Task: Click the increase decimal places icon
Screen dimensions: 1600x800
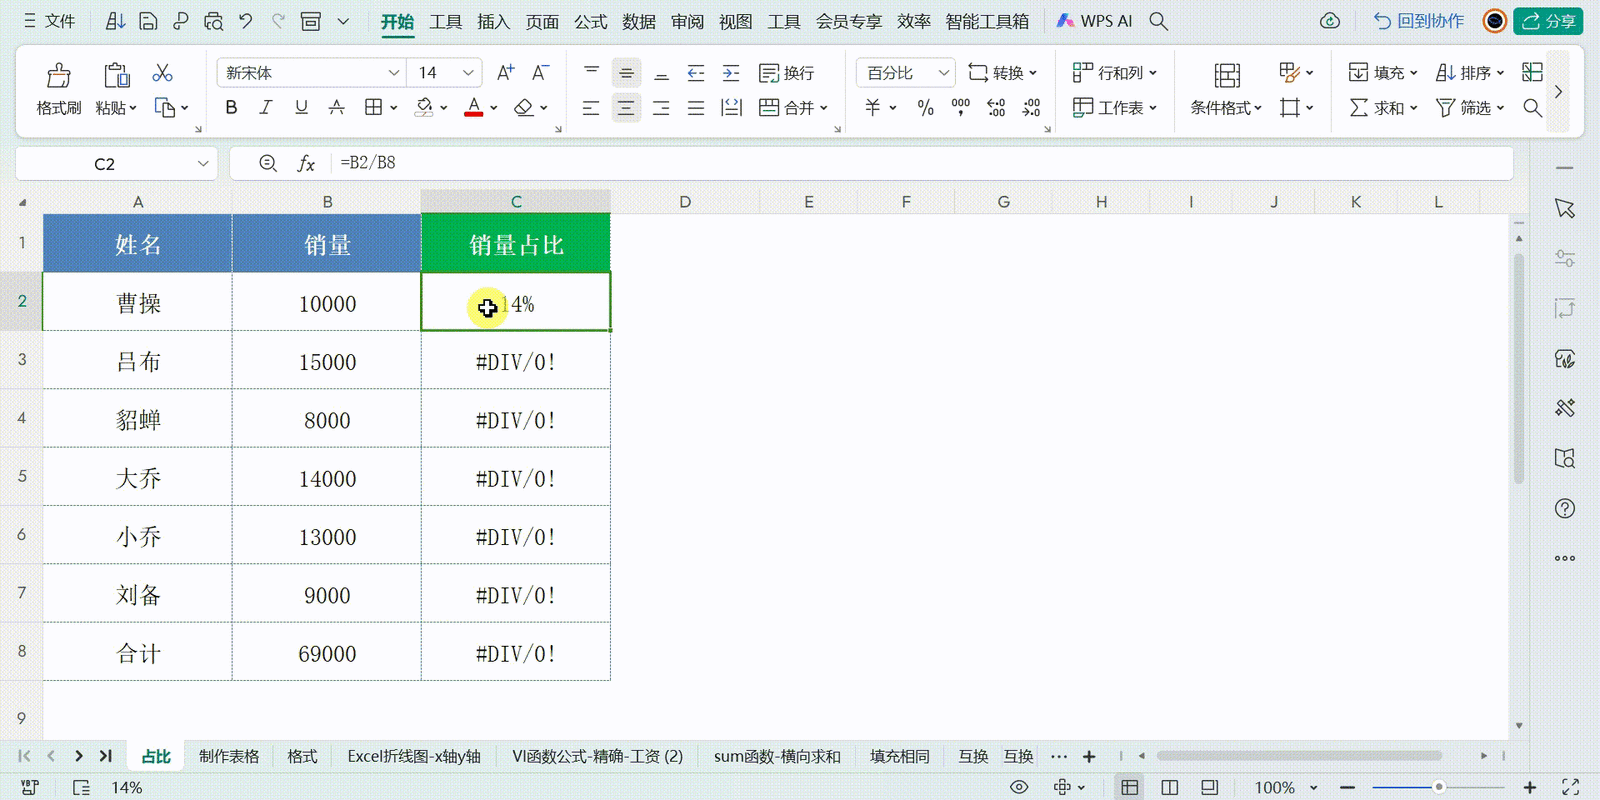Action: click(996, 107)
